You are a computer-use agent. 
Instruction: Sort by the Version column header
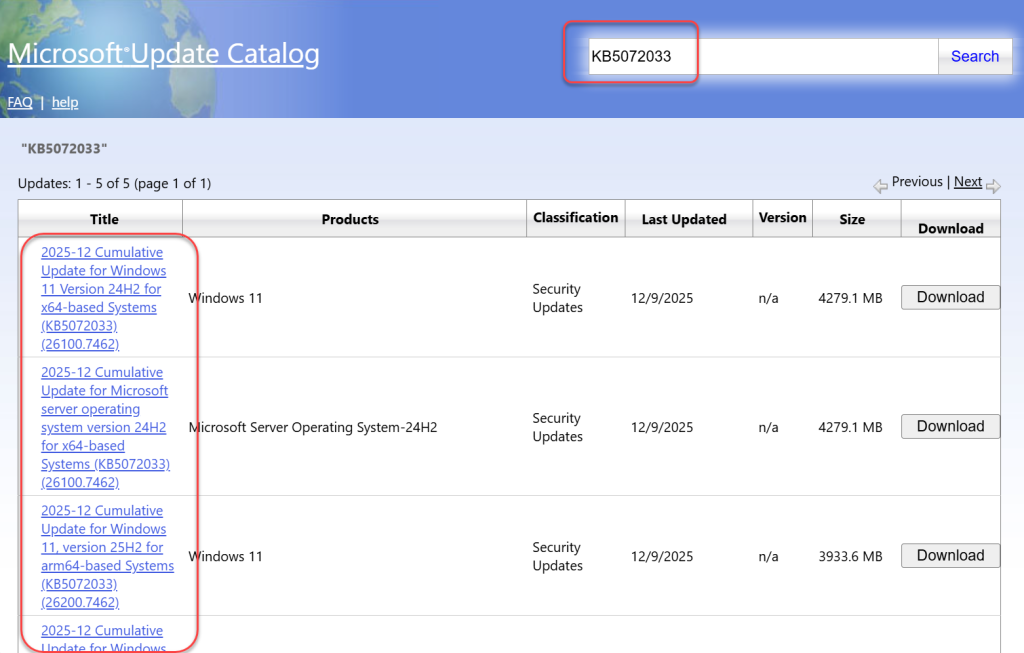[782, 217]
